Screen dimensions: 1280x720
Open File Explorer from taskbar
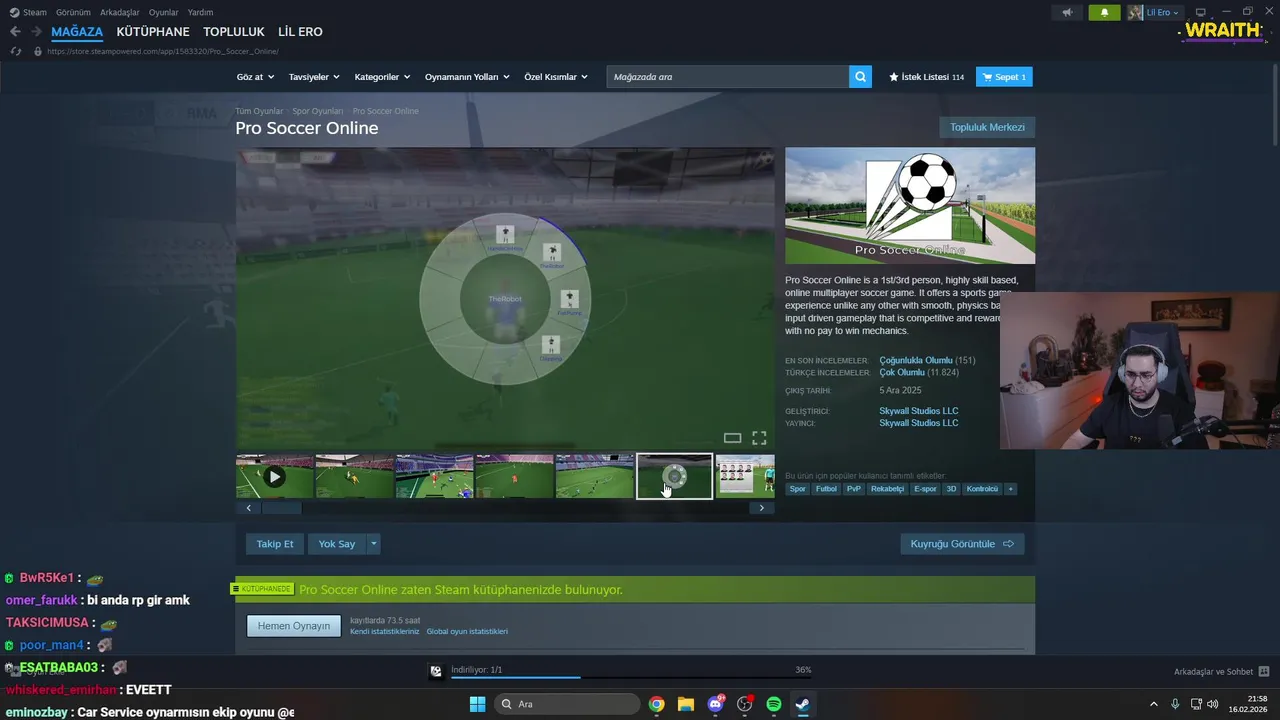[686, 704]
